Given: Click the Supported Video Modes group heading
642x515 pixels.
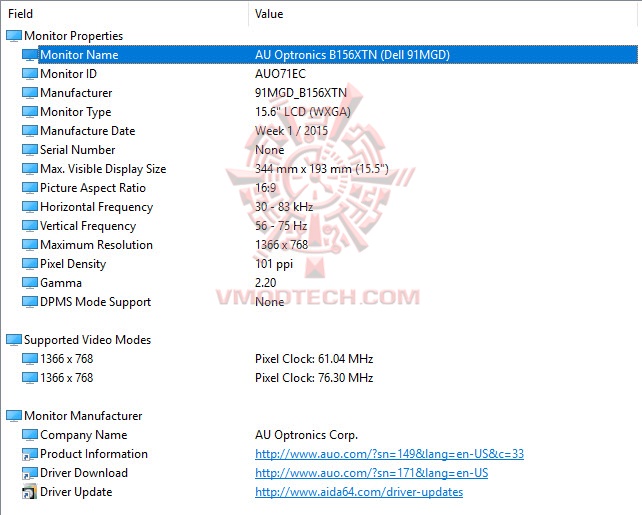Looking at the screenshot, I should coord(88,340).
